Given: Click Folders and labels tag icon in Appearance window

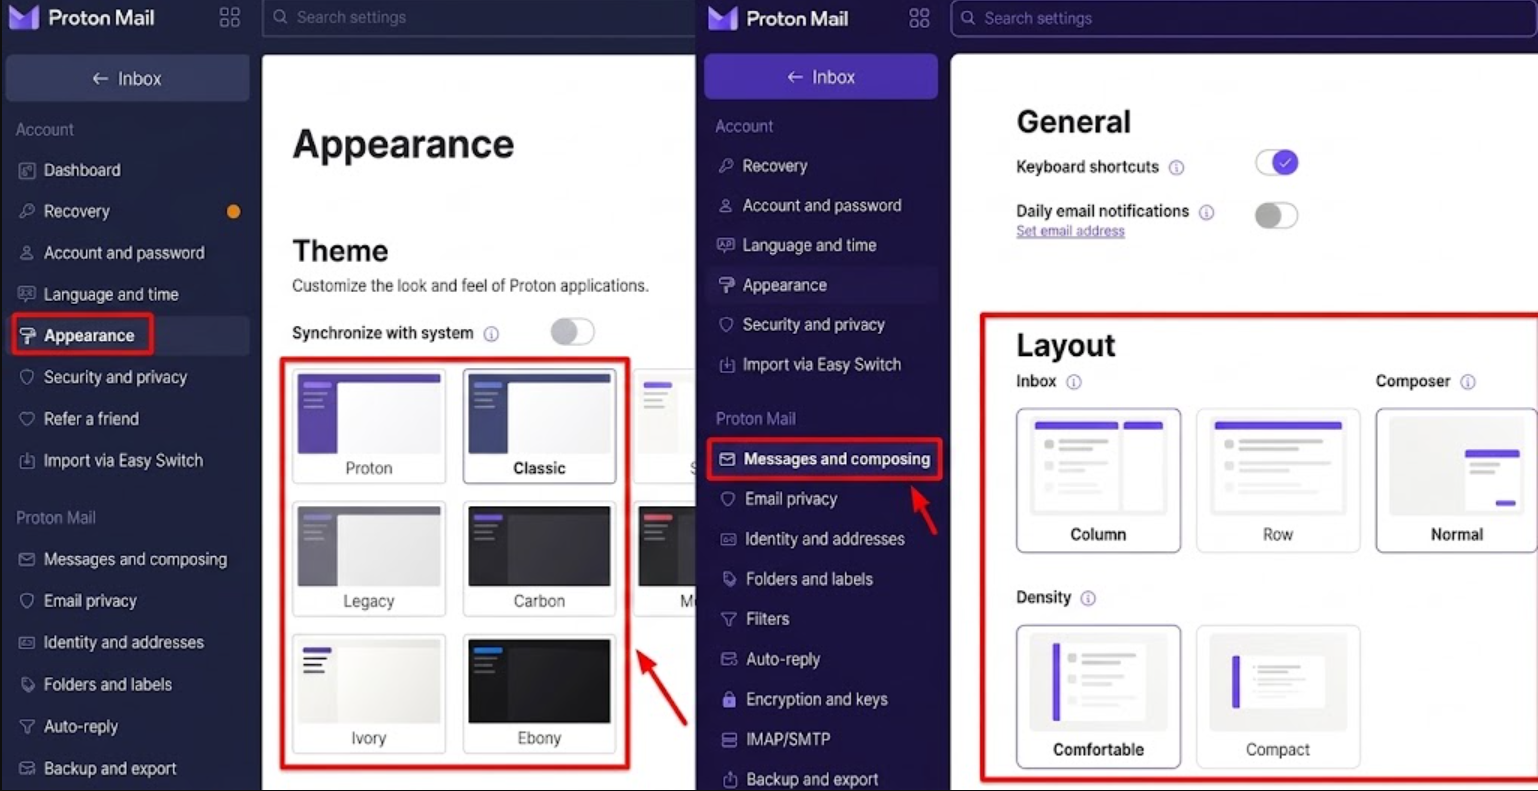Looking at the screenshot, I should (x=27, y=685).
